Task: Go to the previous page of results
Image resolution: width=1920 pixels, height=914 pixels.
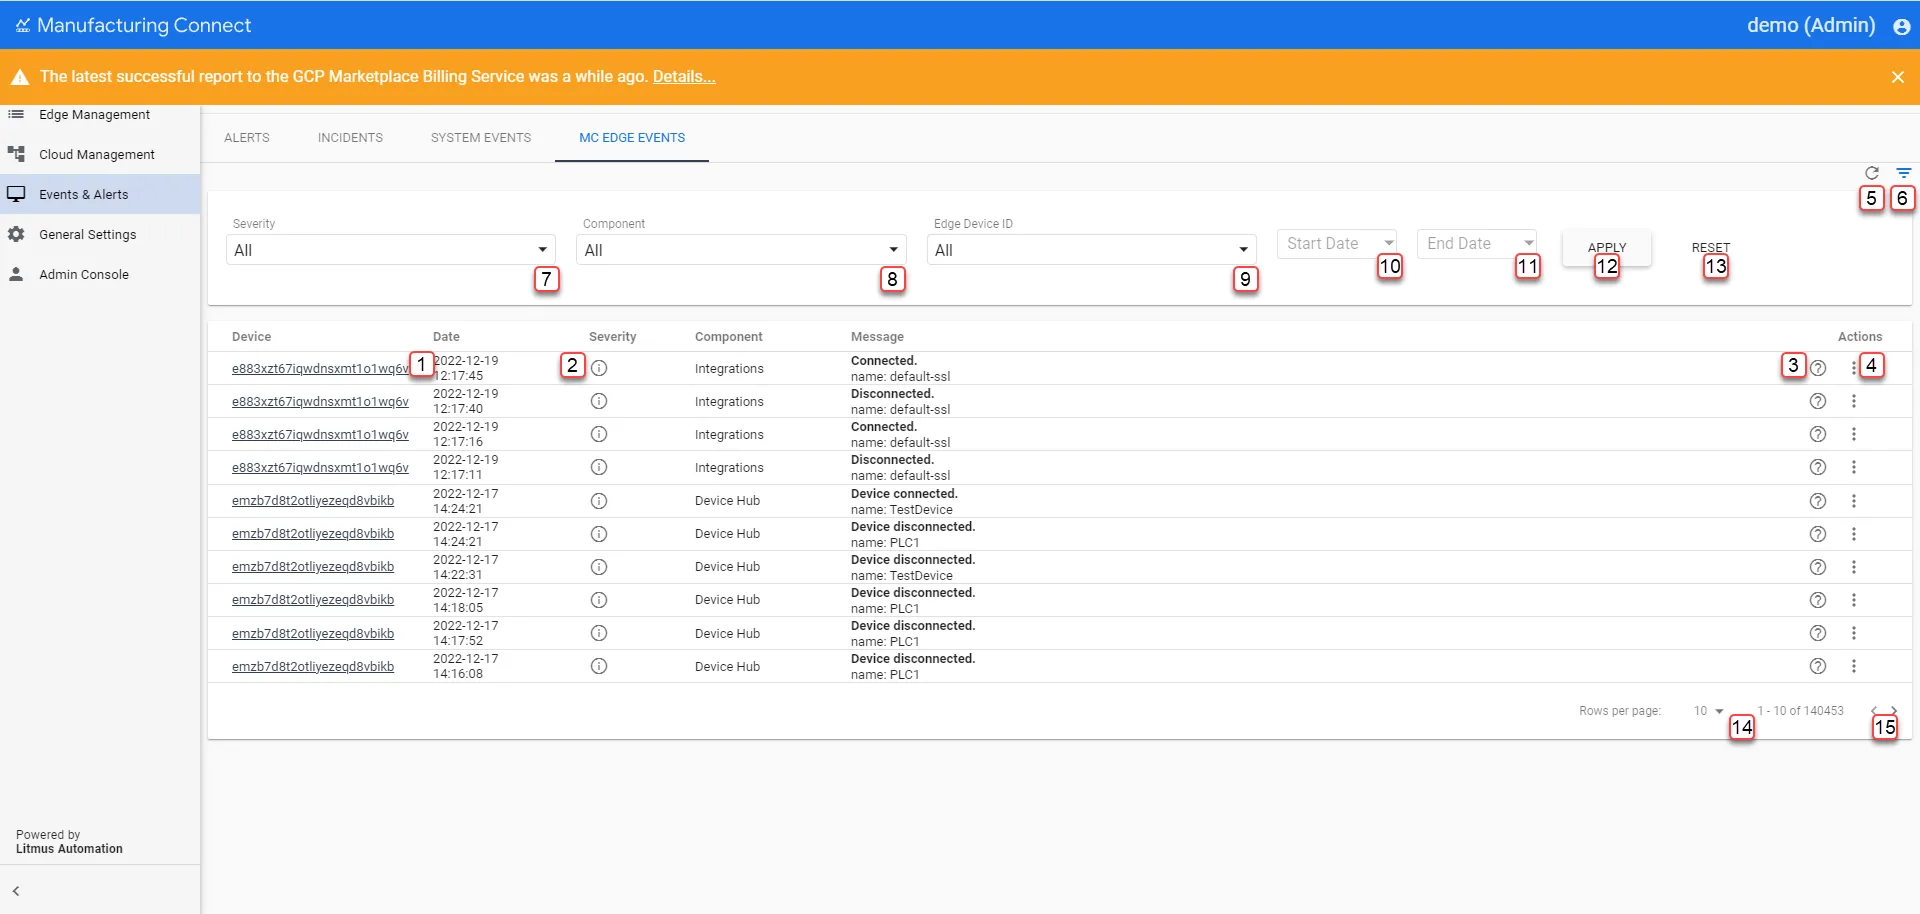Action: 1874,711
